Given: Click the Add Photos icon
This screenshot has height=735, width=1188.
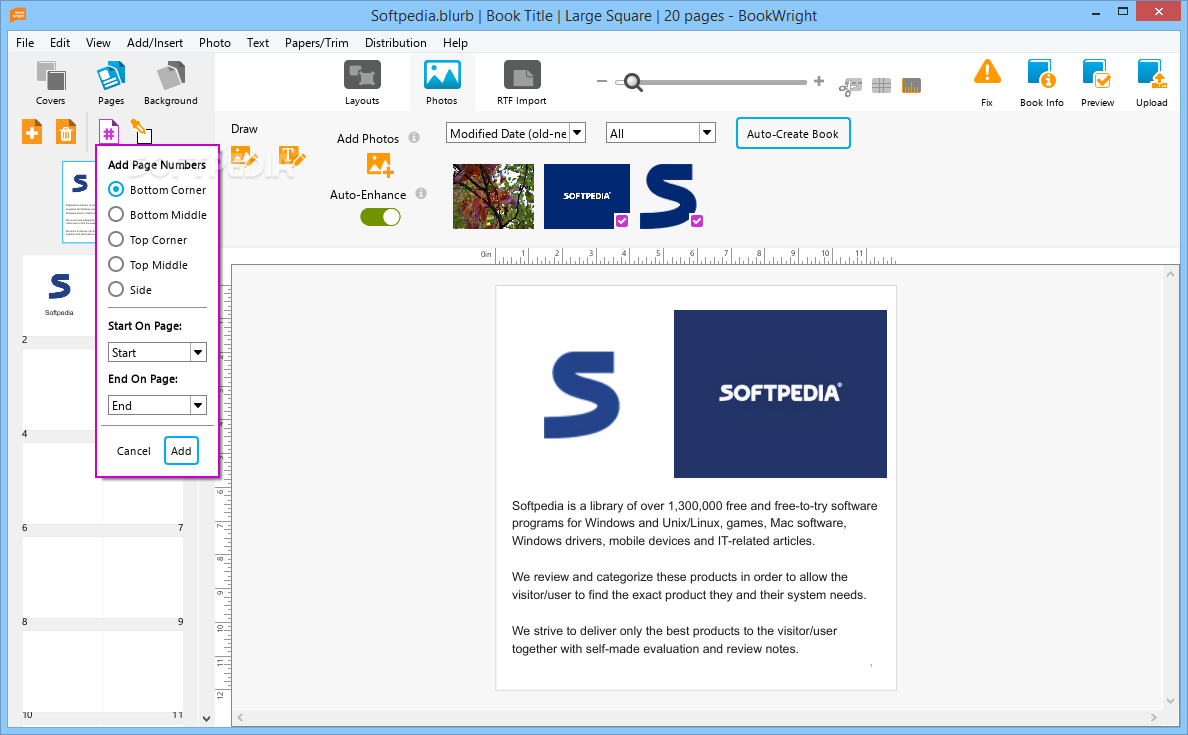Looking at the screenshot, I should tap(380, 164).
